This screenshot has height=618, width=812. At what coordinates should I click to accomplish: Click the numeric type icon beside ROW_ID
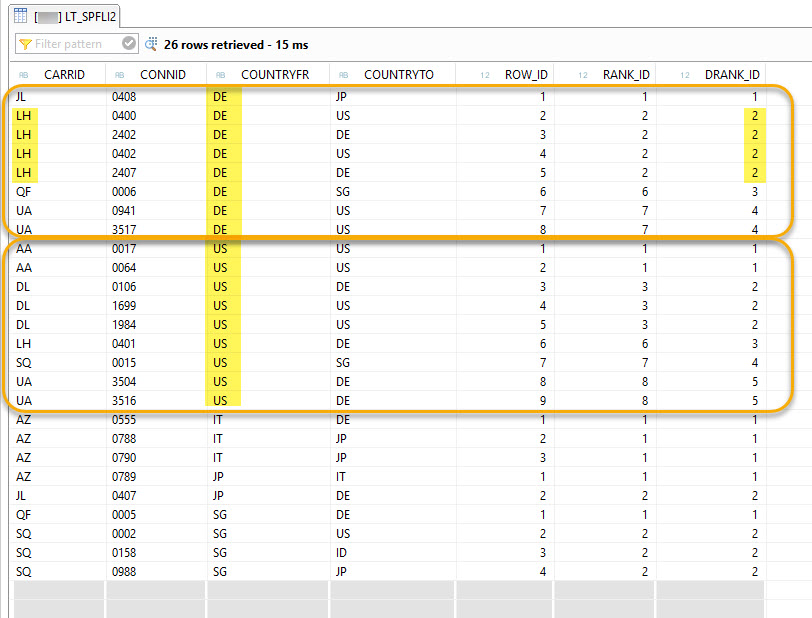click(484, 75)
